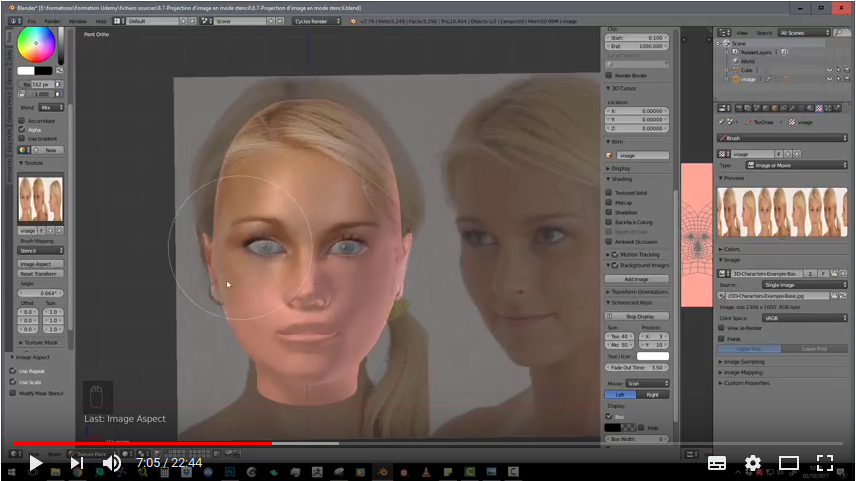Swap foreground and background colors icon
Screen dimensions: 856x481
coord(60,70)
